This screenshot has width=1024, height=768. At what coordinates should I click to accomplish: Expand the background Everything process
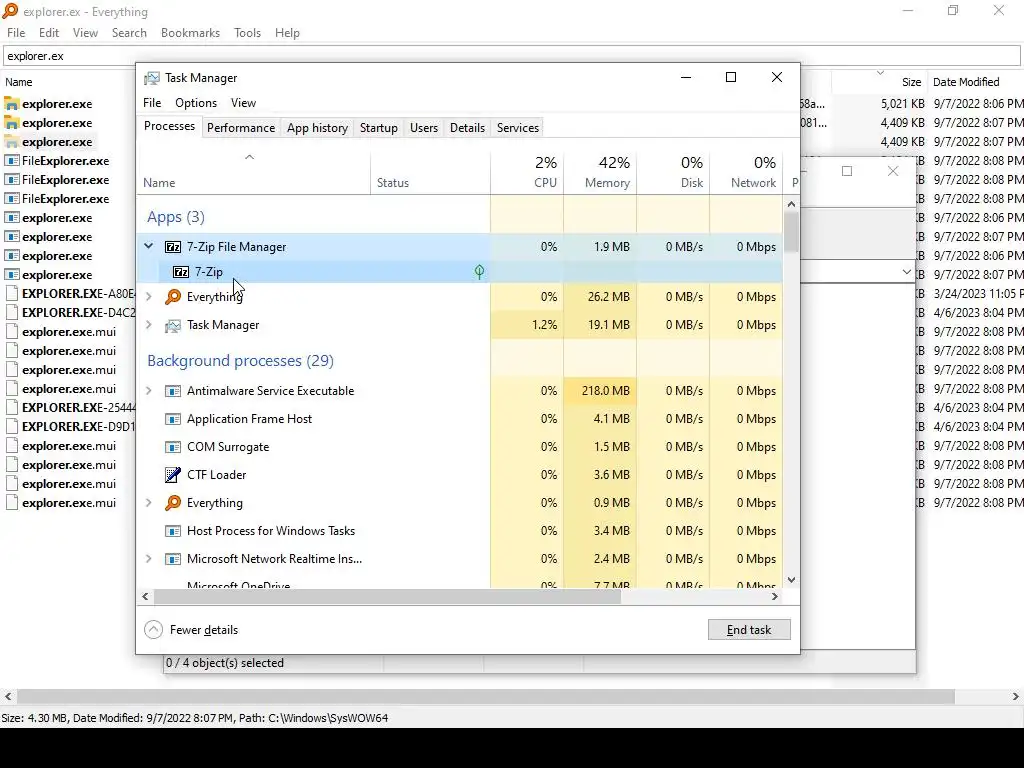[148, 503]
